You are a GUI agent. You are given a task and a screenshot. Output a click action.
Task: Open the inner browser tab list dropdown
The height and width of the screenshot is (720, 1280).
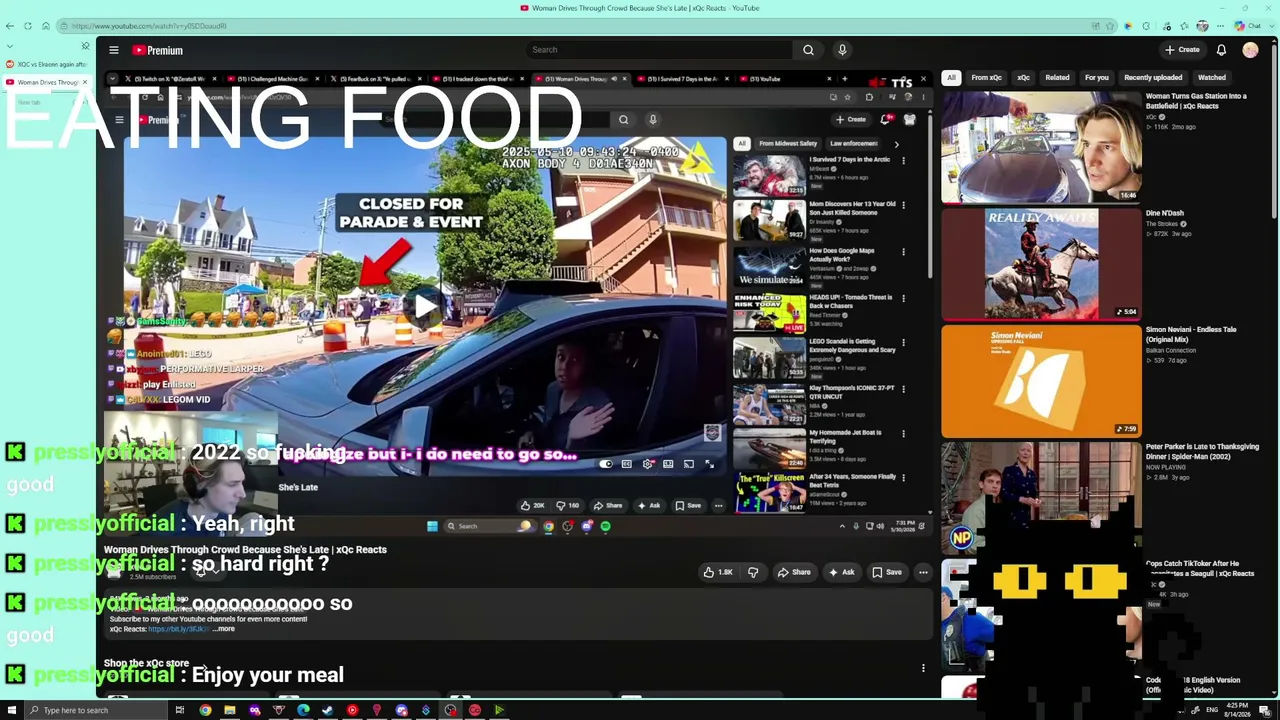112,79
